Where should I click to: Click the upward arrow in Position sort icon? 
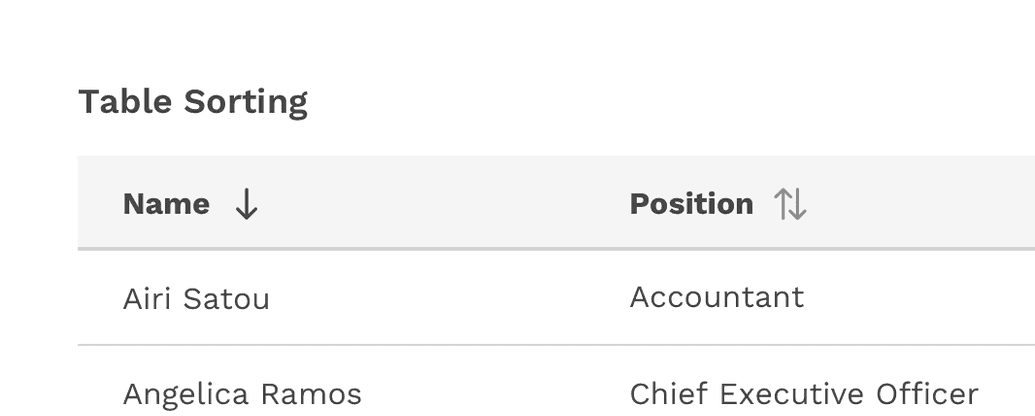coord(783,204)
